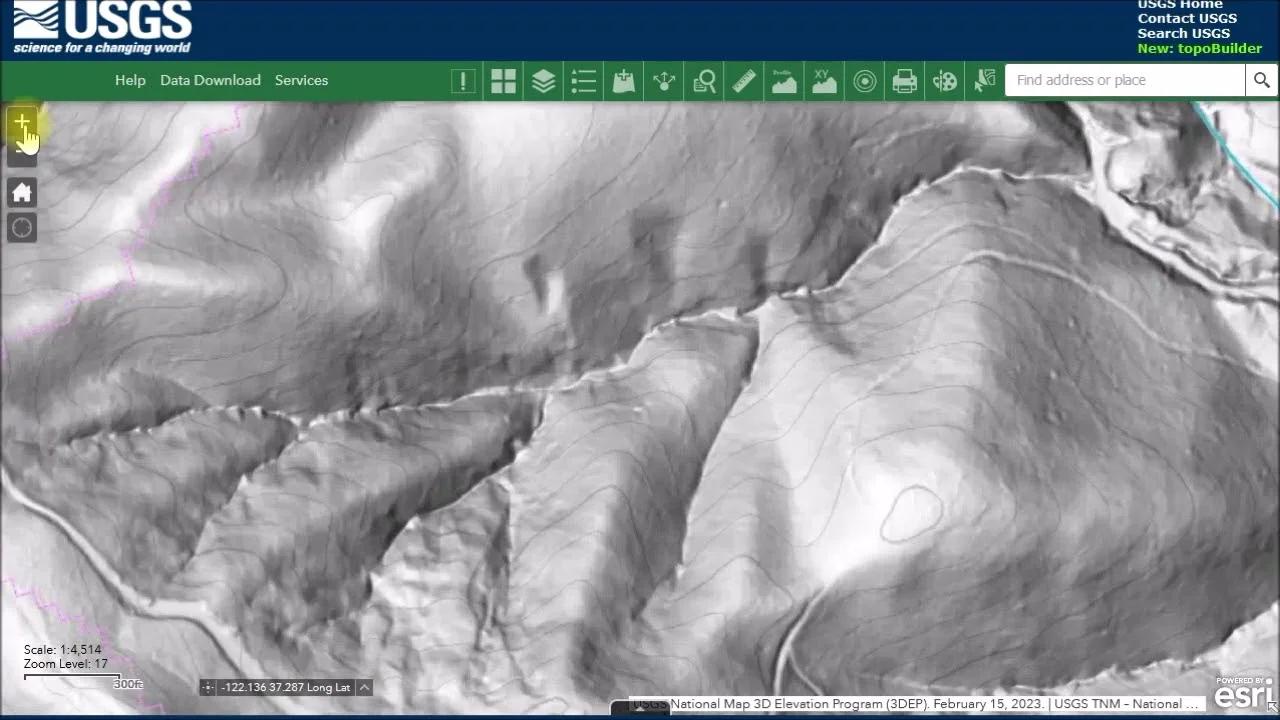Return to default extent home button

pyautogui.click(x=22, y=193)
